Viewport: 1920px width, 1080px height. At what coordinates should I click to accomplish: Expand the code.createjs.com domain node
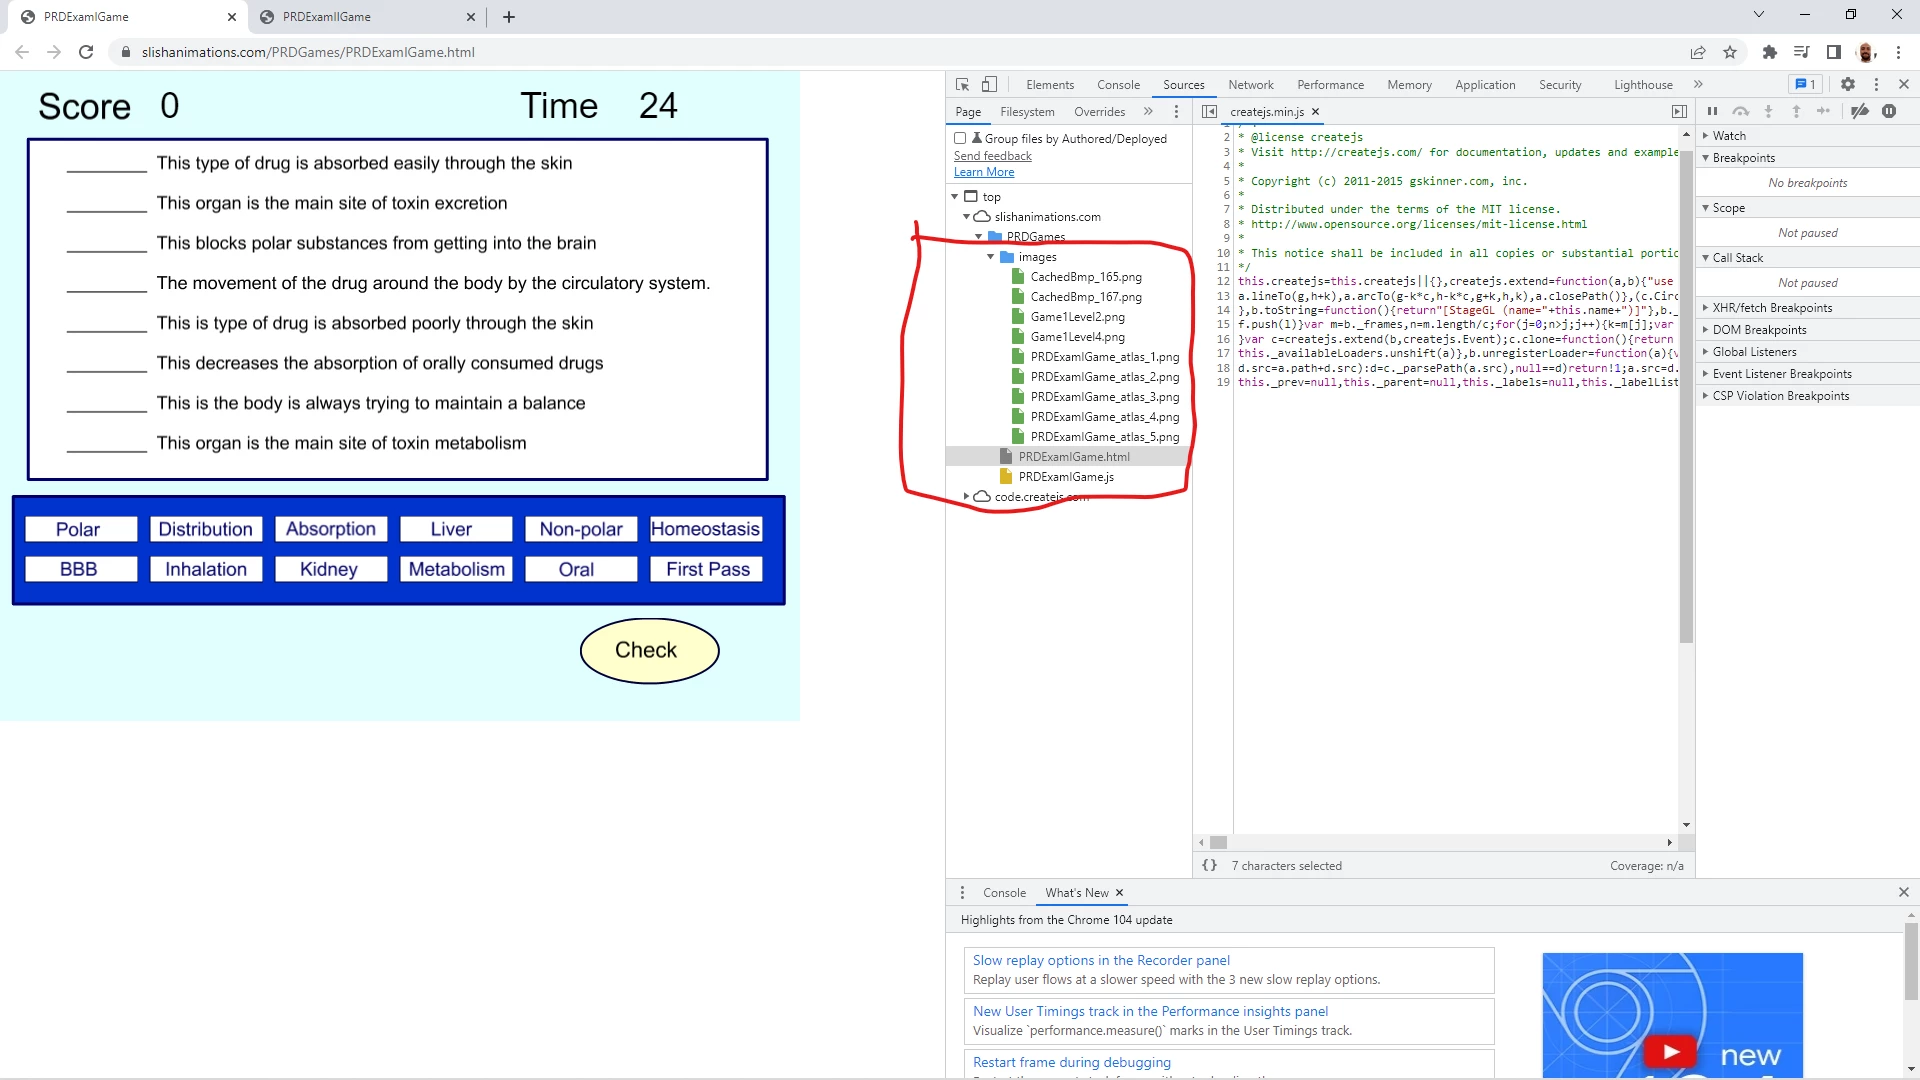point(966,497)
